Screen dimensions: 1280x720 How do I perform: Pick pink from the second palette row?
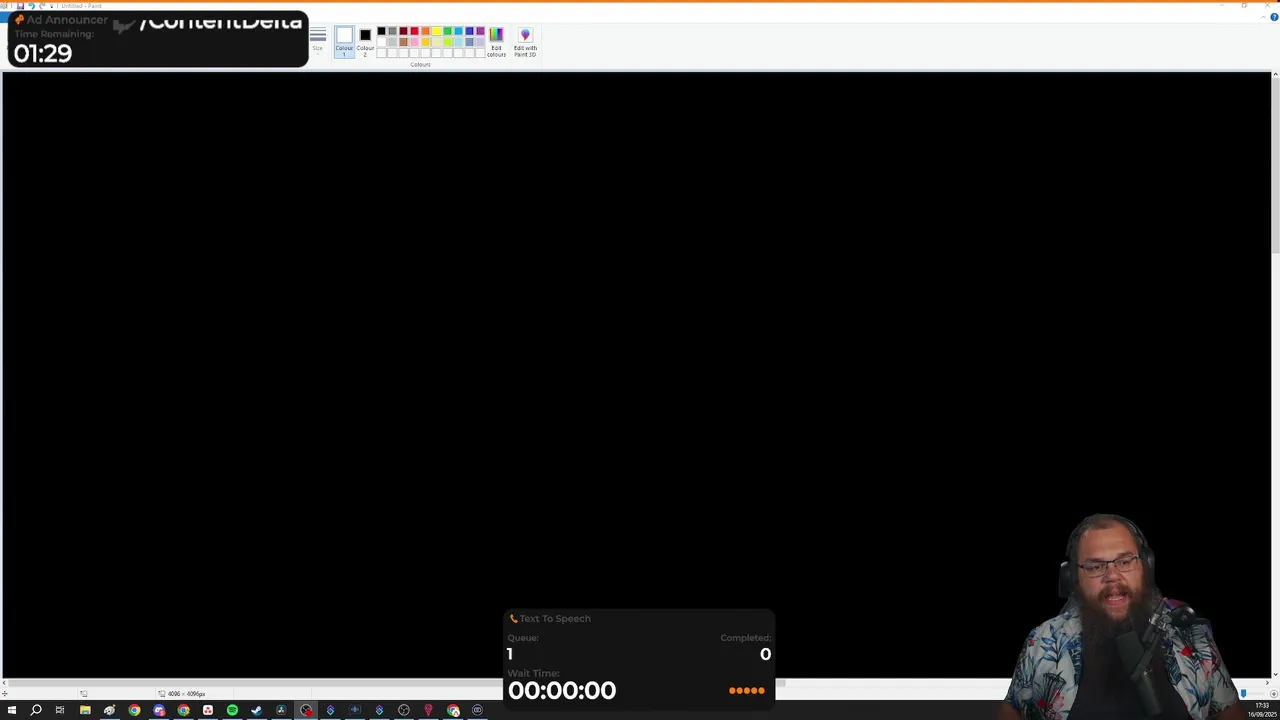tap(414, 42)
